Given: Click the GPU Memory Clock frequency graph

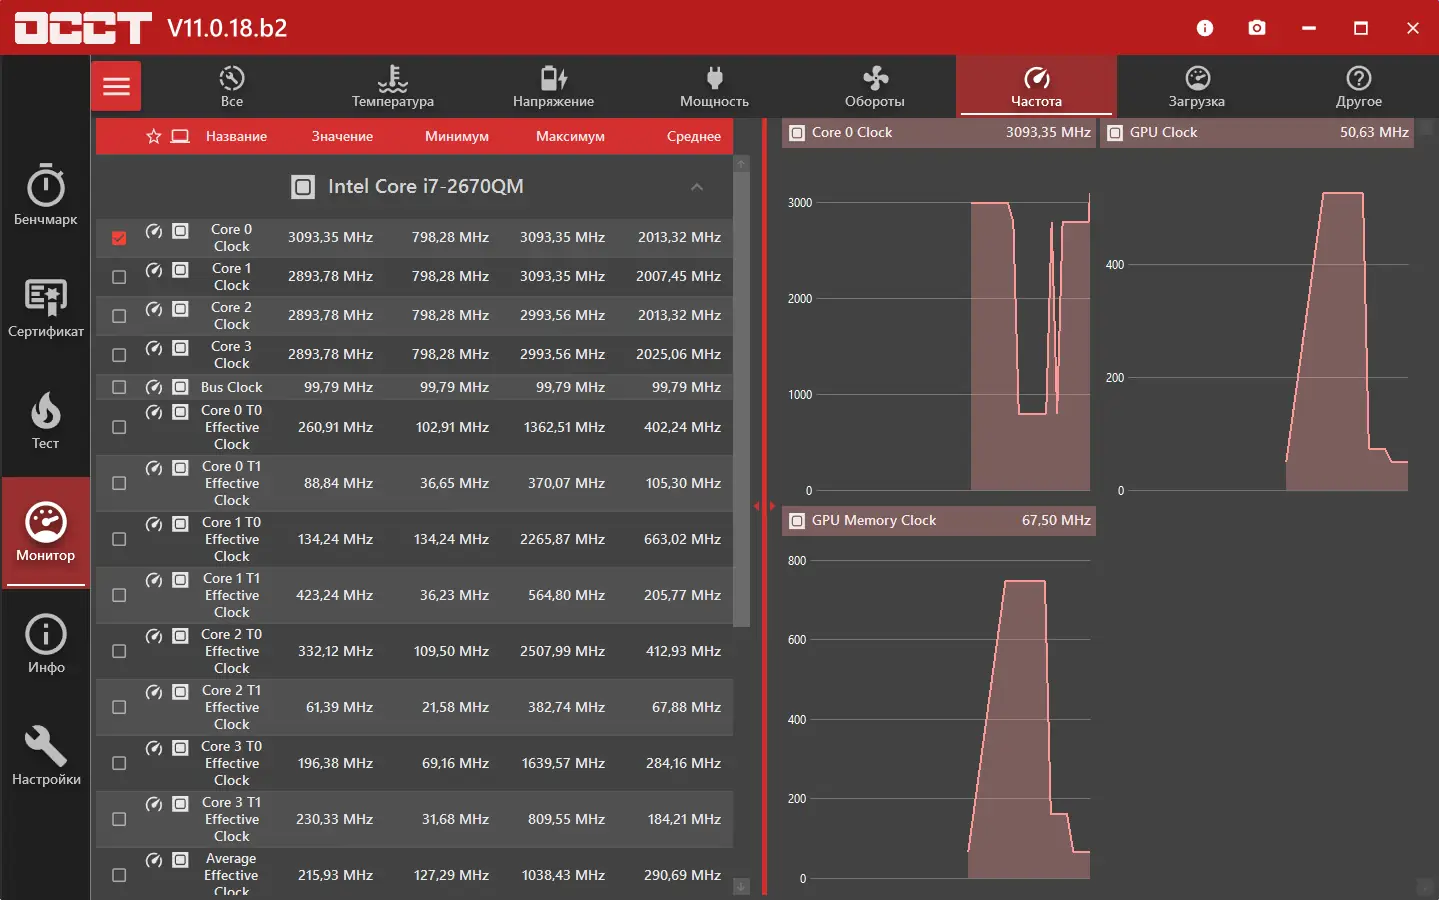Looking at the screenshot, I should (x=939, y=714).
